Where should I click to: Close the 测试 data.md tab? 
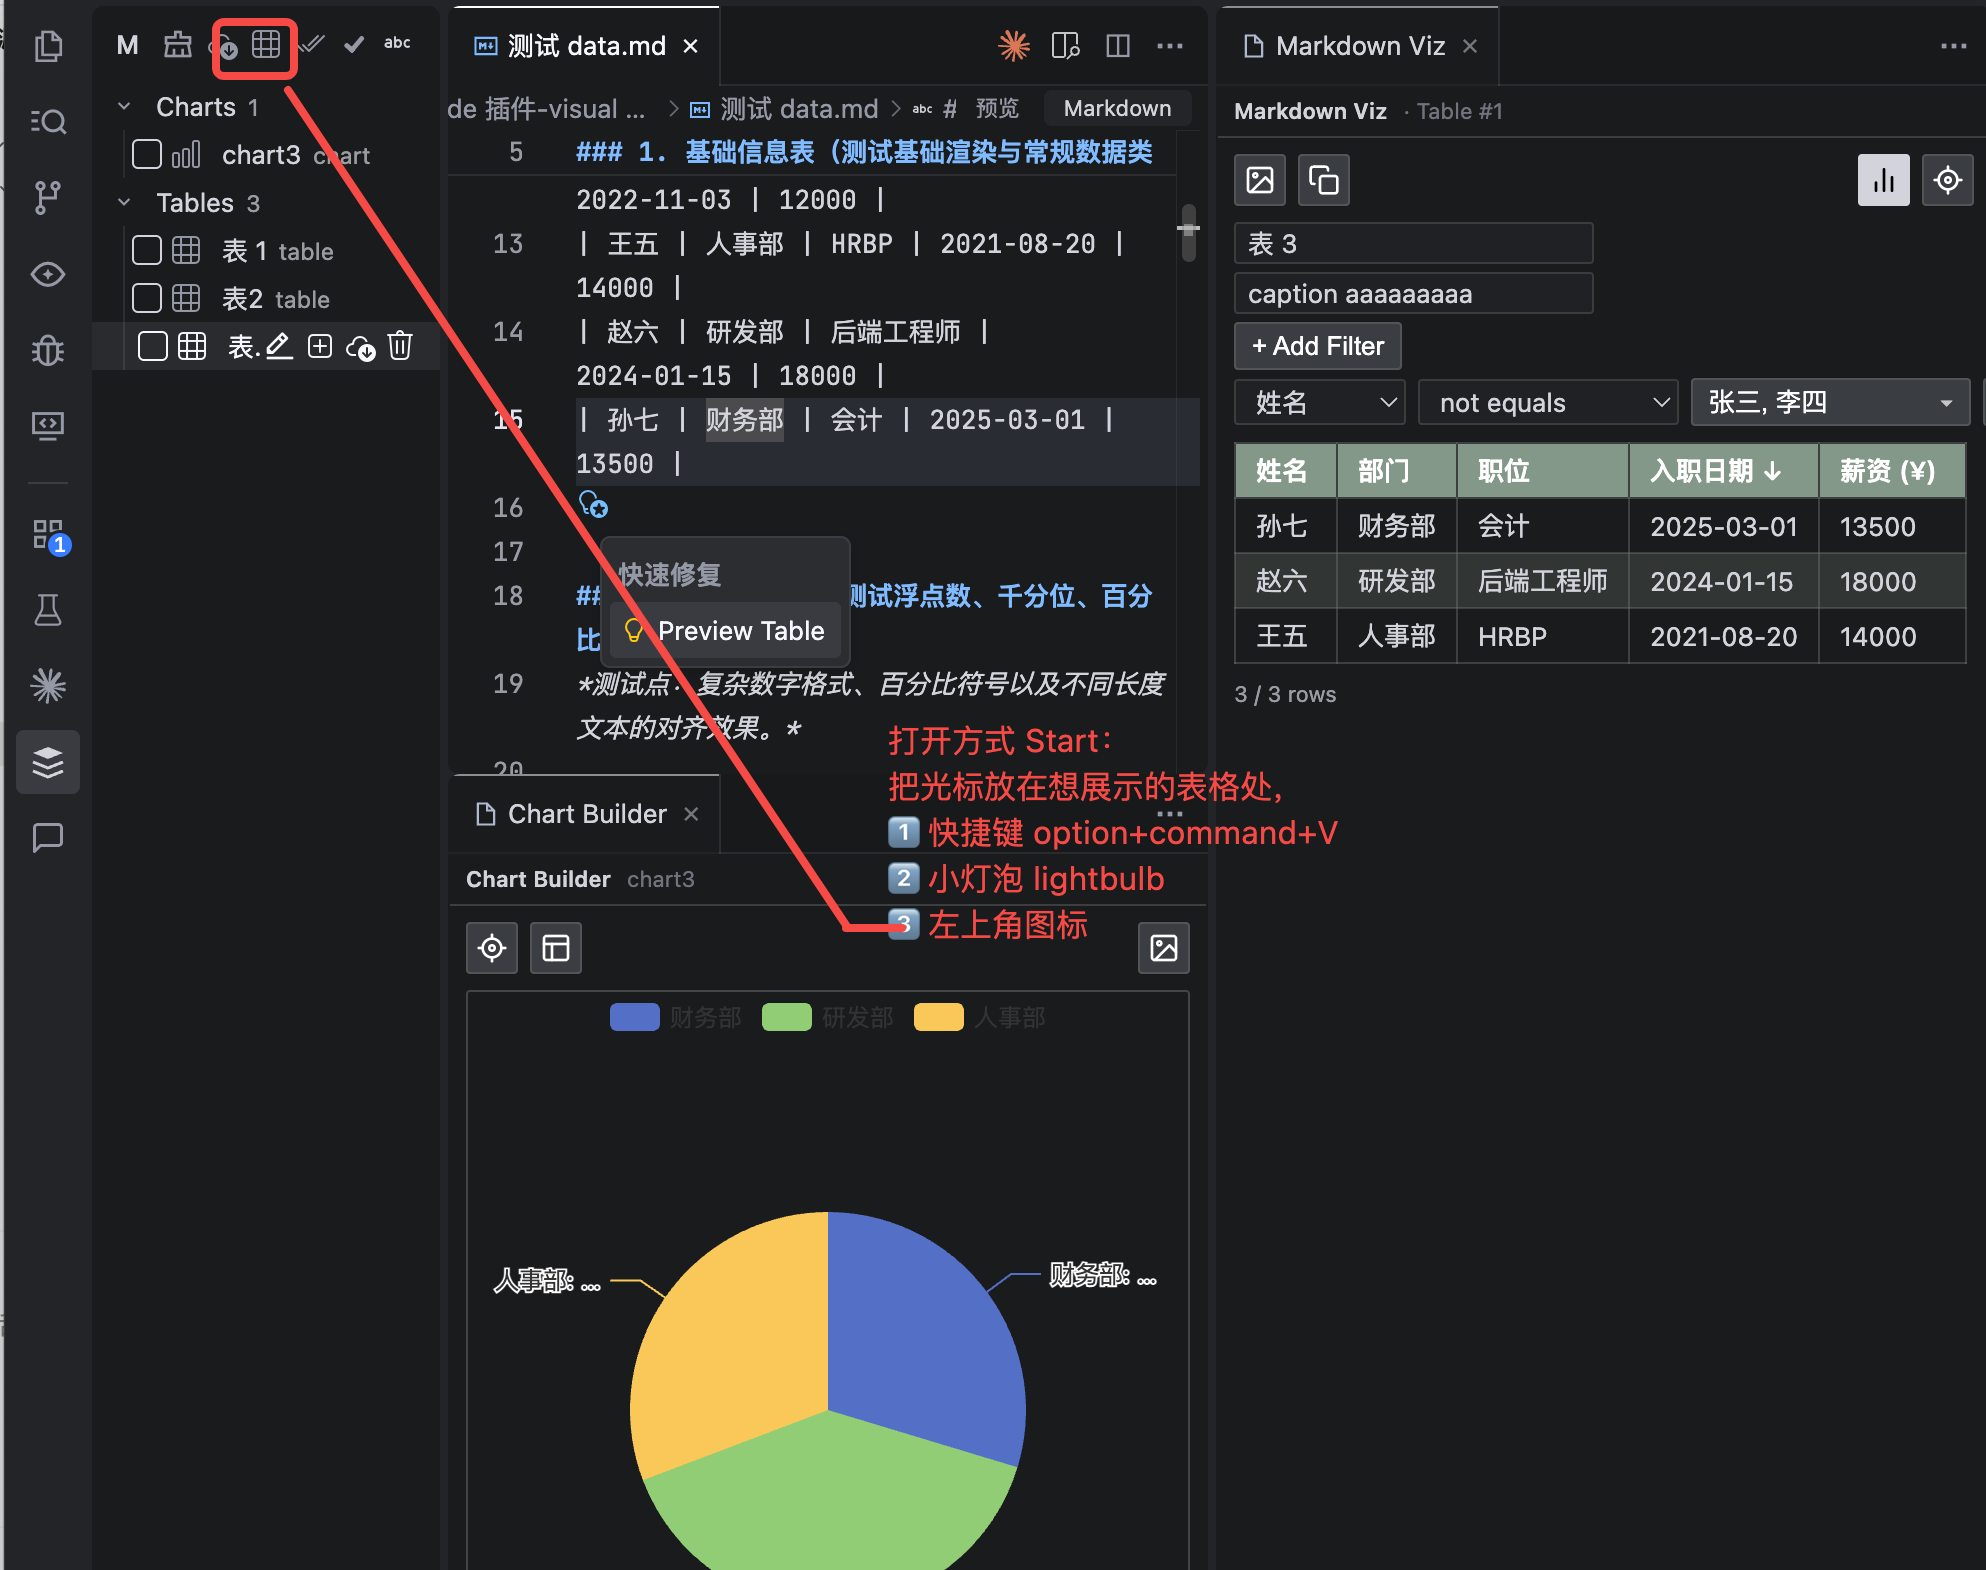click(690, 46)
